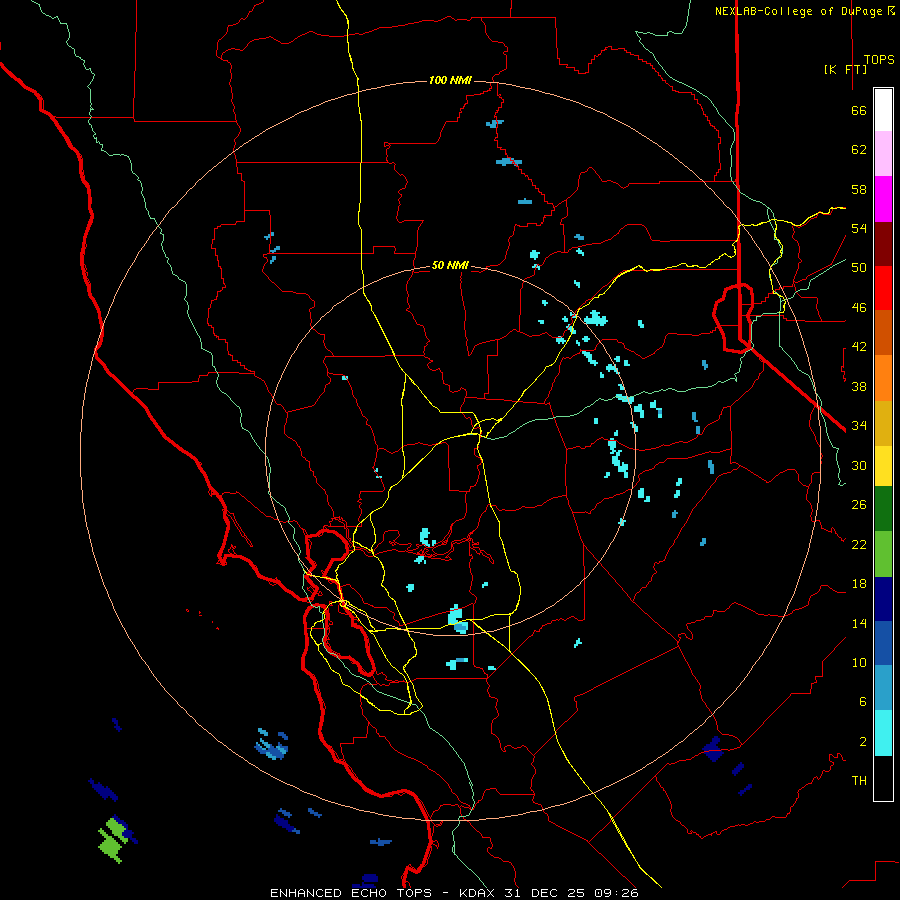
Task: Click the bright yellow legend swatch
Action: tap(883, 466)
